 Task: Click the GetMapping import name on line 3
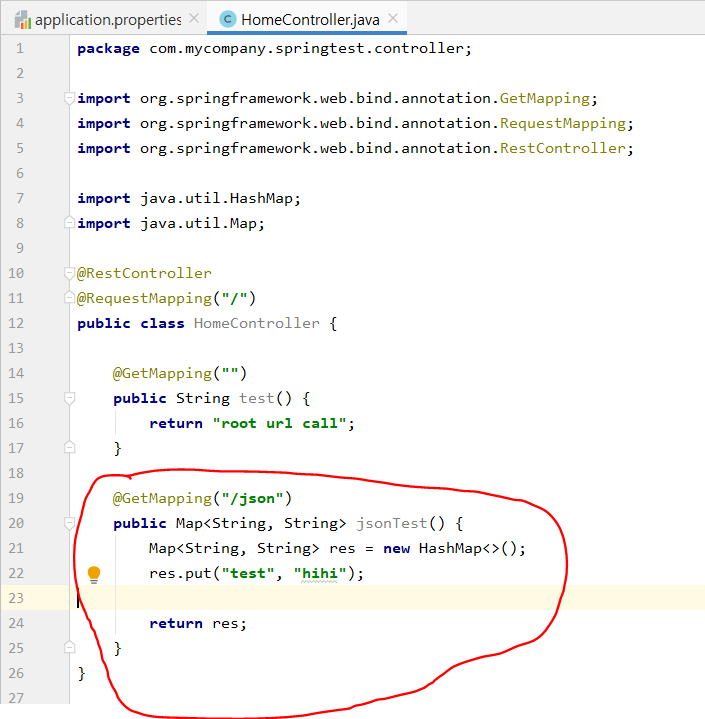pos(544,99)
